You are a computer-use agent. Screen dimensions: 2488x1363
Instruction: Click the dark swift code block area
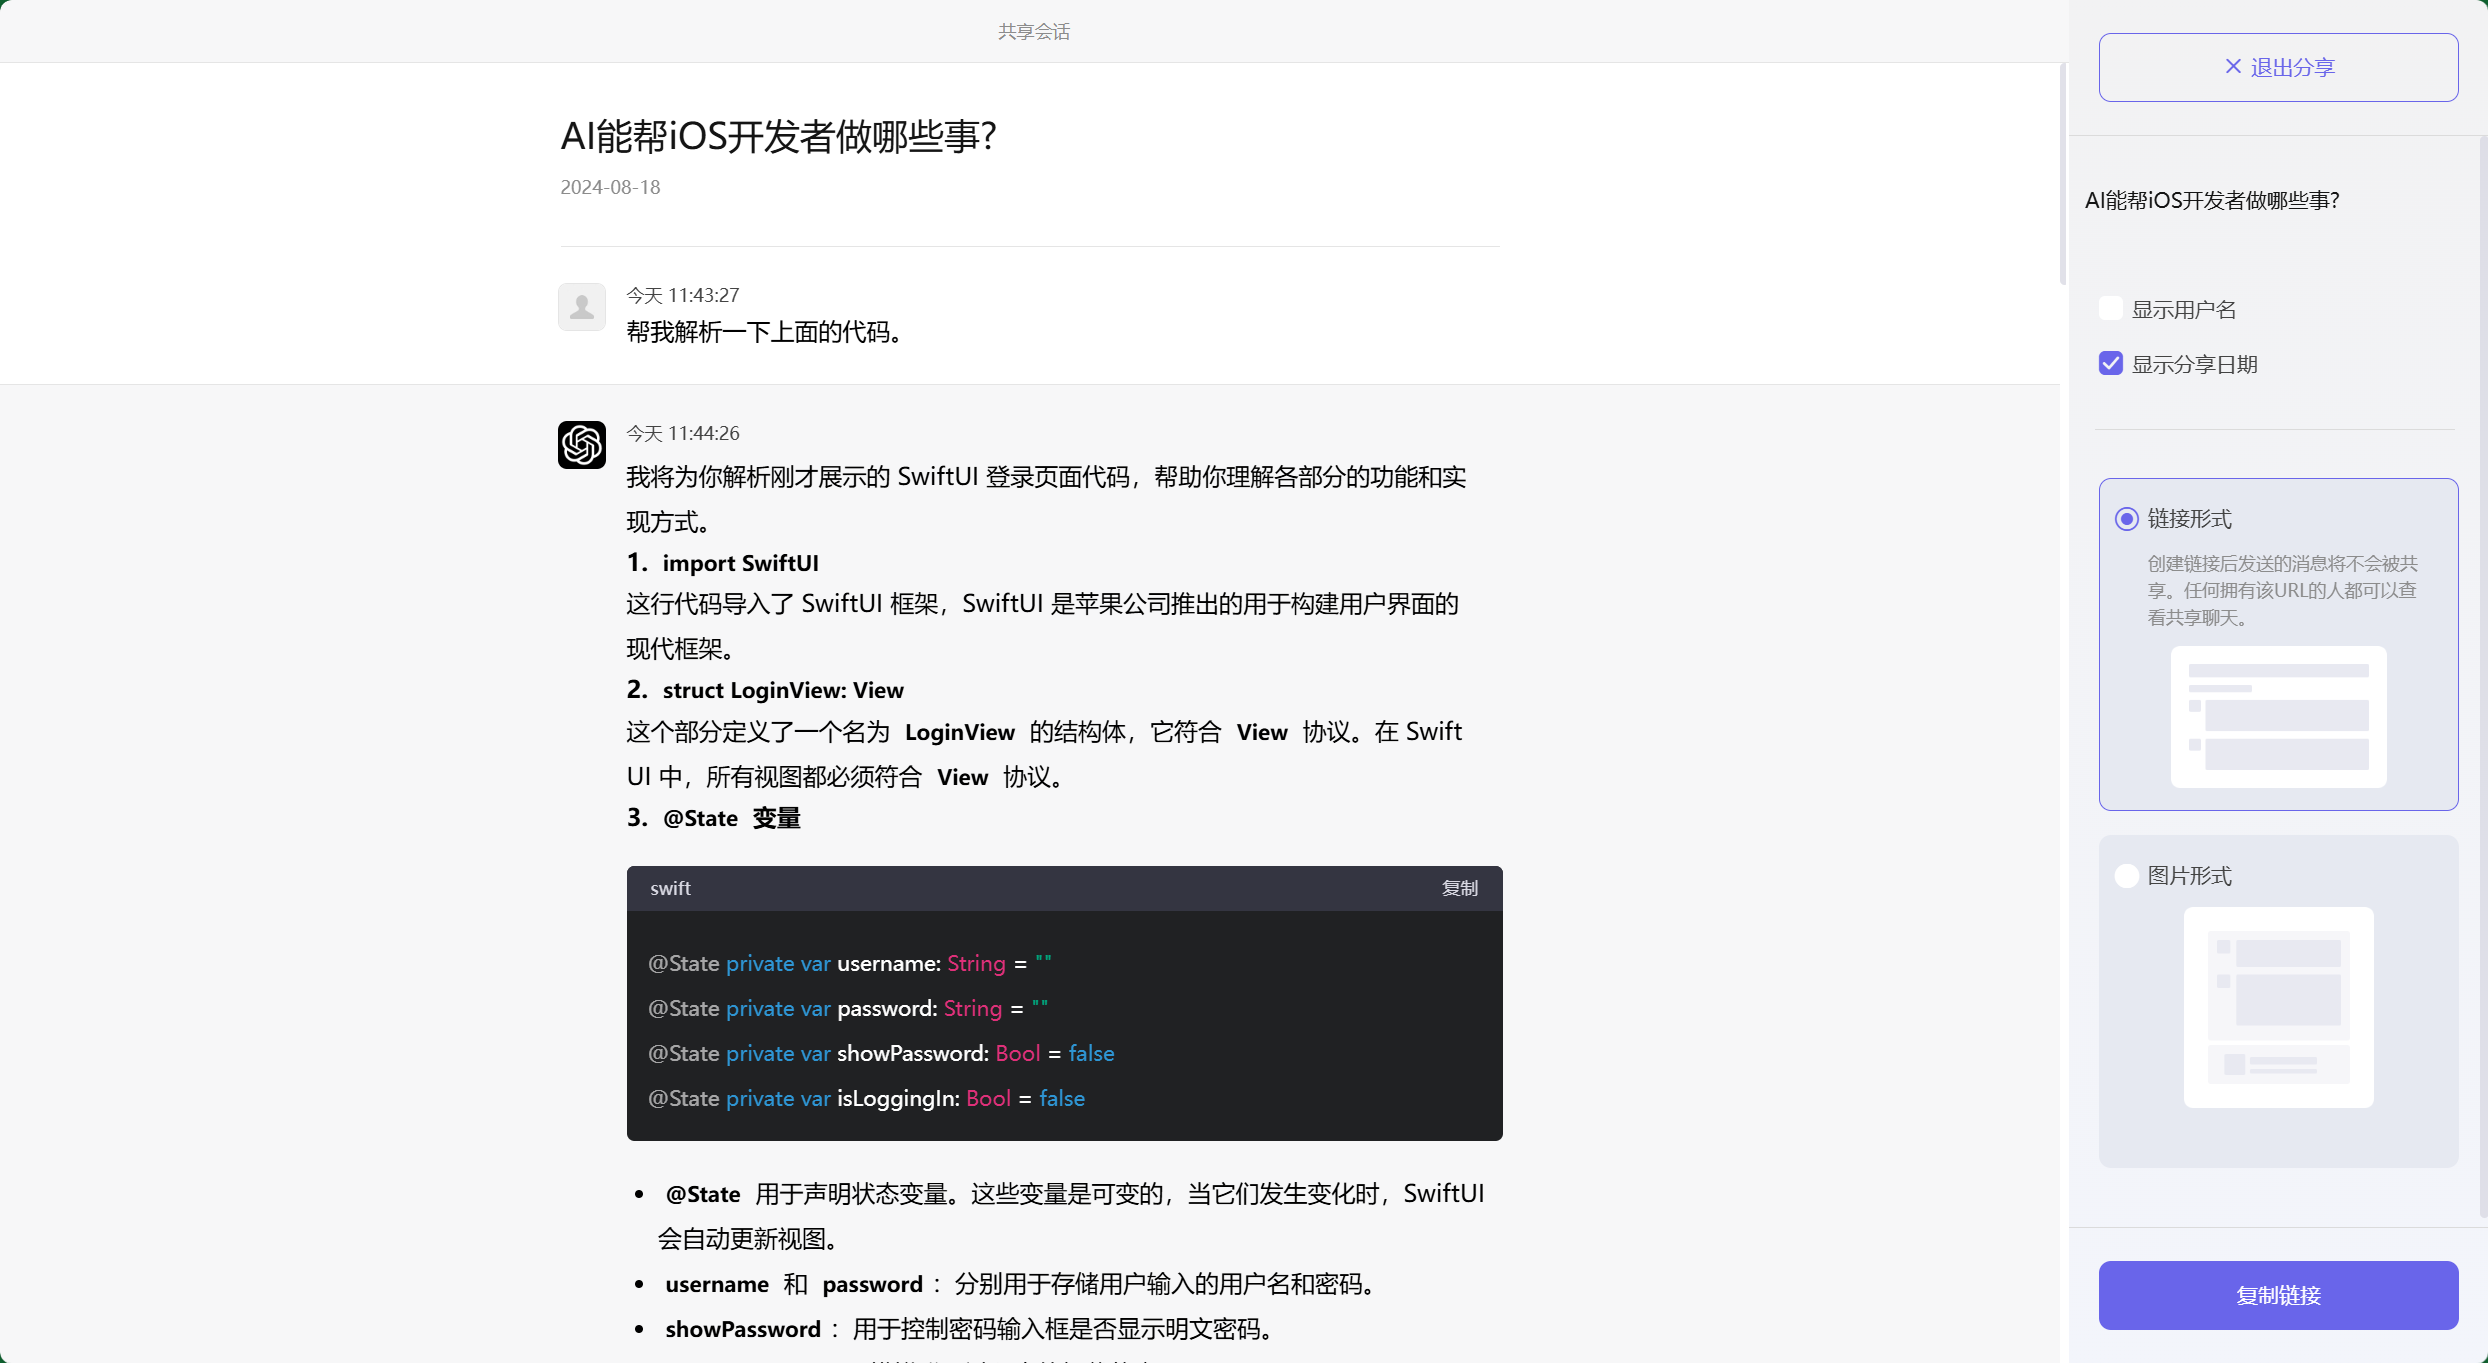click(x=1063, y=1030)
